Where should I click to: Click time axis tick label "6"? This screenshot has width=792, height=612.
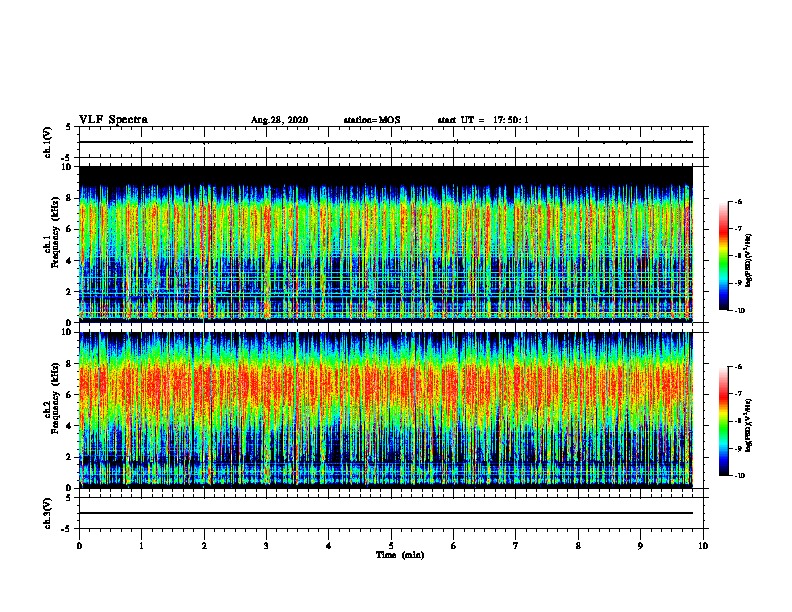click(454, 546)
